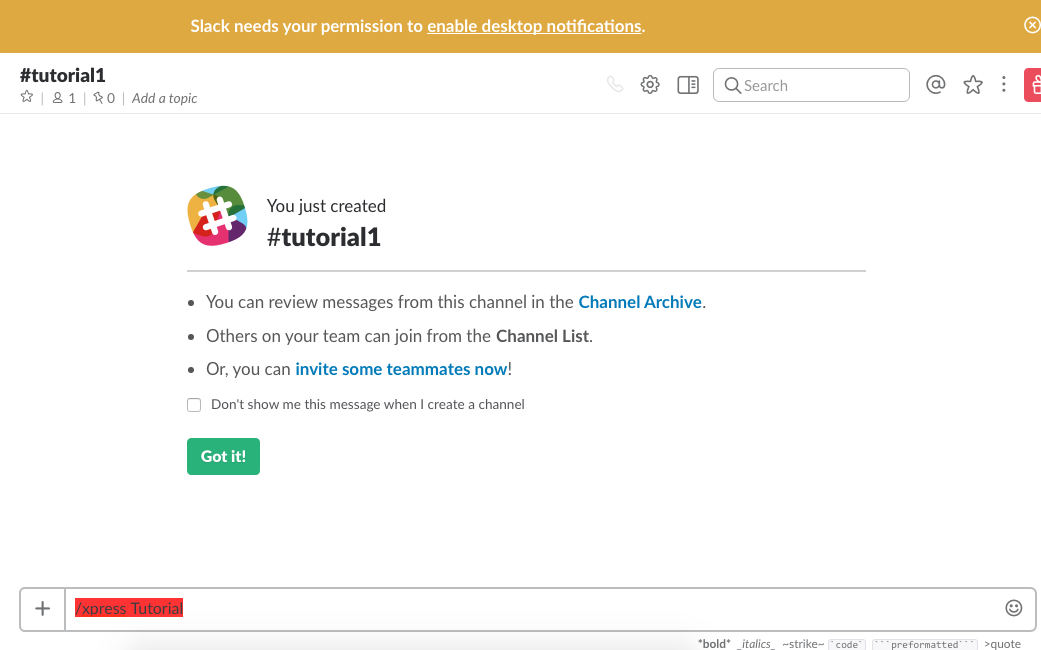Click the `code` formatting hint
Viewport: 1041px width, 650px height.
click(846, 644)
